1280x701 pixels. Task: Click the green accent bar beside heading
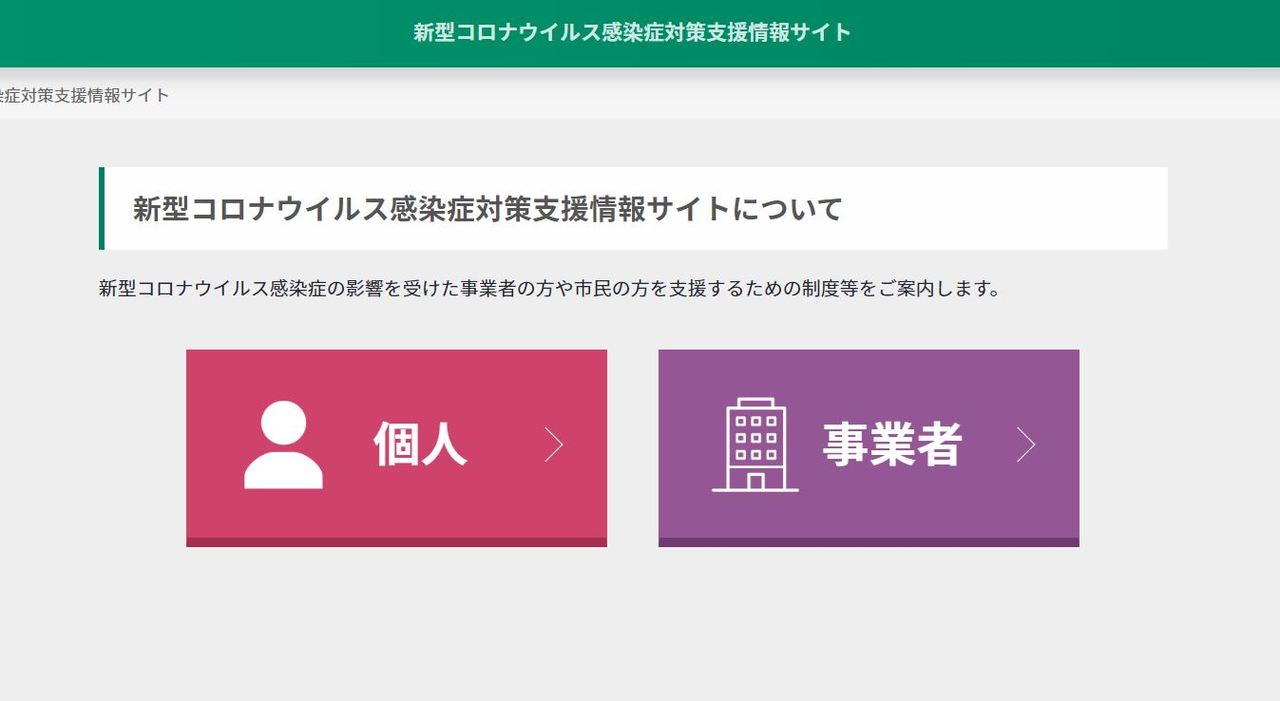101,208
